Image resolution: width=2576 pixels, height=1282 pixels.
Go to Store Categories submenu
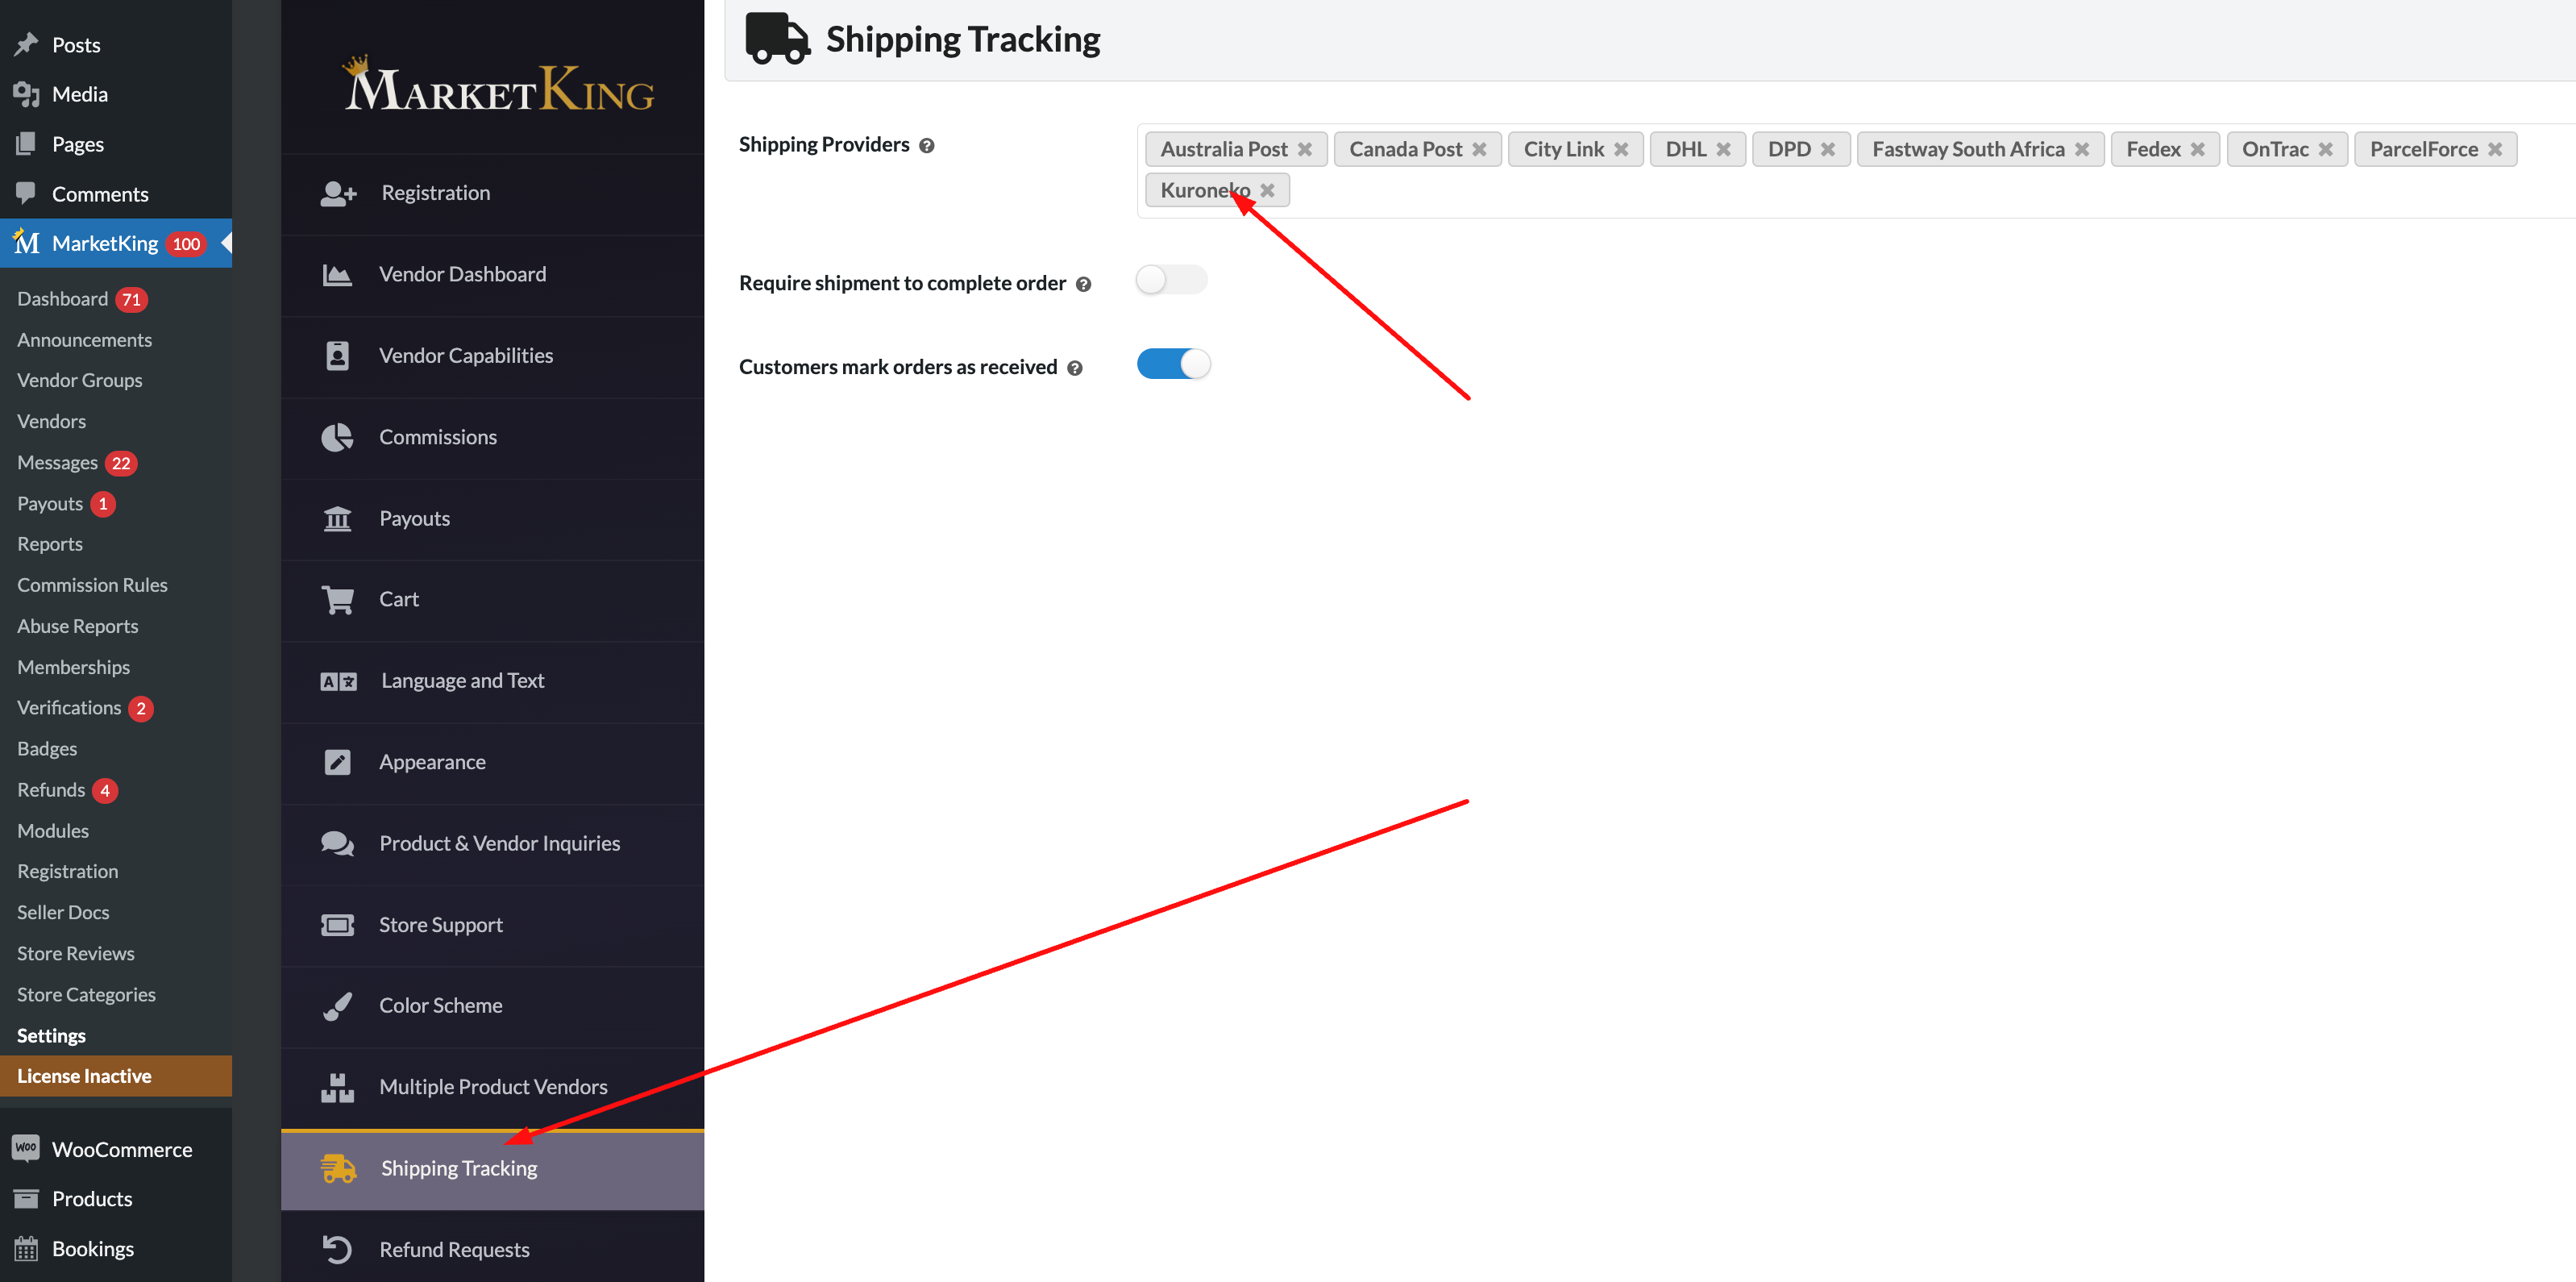coord(86,995)
